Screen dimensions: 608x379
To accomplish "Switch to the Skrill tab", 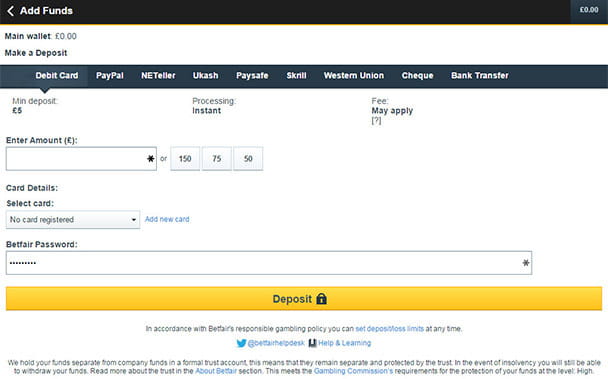I will (x=296, y=76).
